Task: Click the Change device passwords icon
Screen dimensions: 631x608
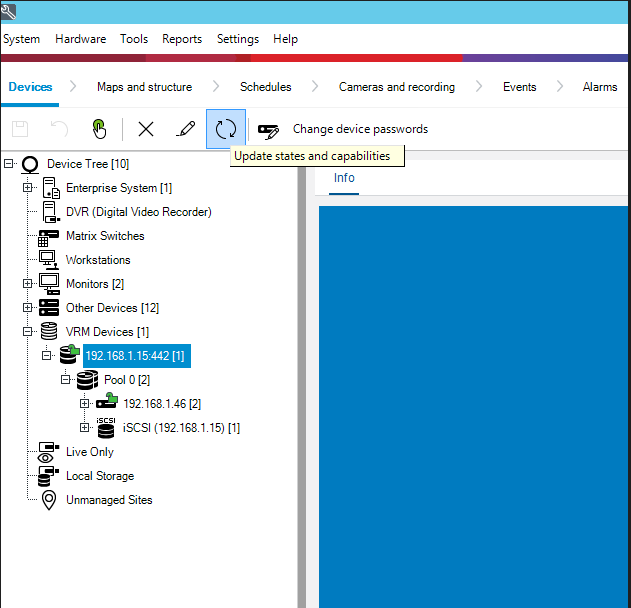Action: click(x=268, y=130)
